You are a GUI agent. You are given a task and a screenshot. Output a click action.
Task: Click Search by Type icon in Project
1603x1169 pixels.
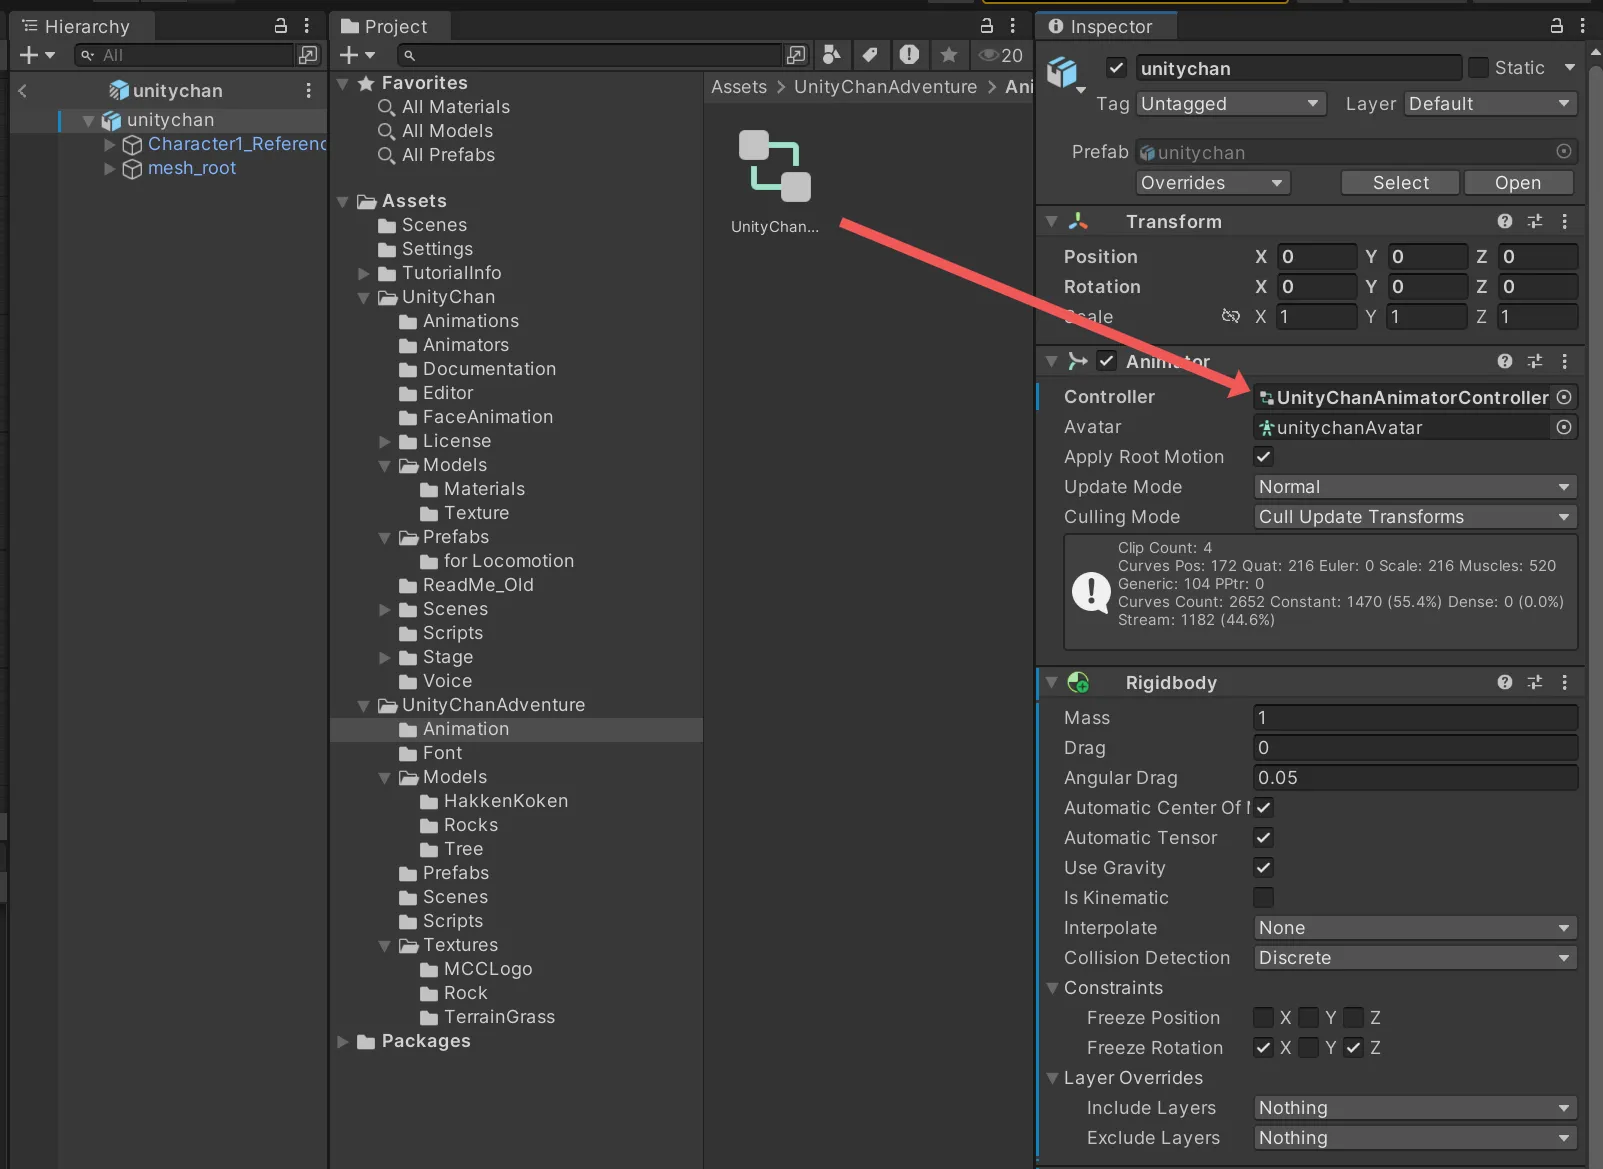[831, 55]
